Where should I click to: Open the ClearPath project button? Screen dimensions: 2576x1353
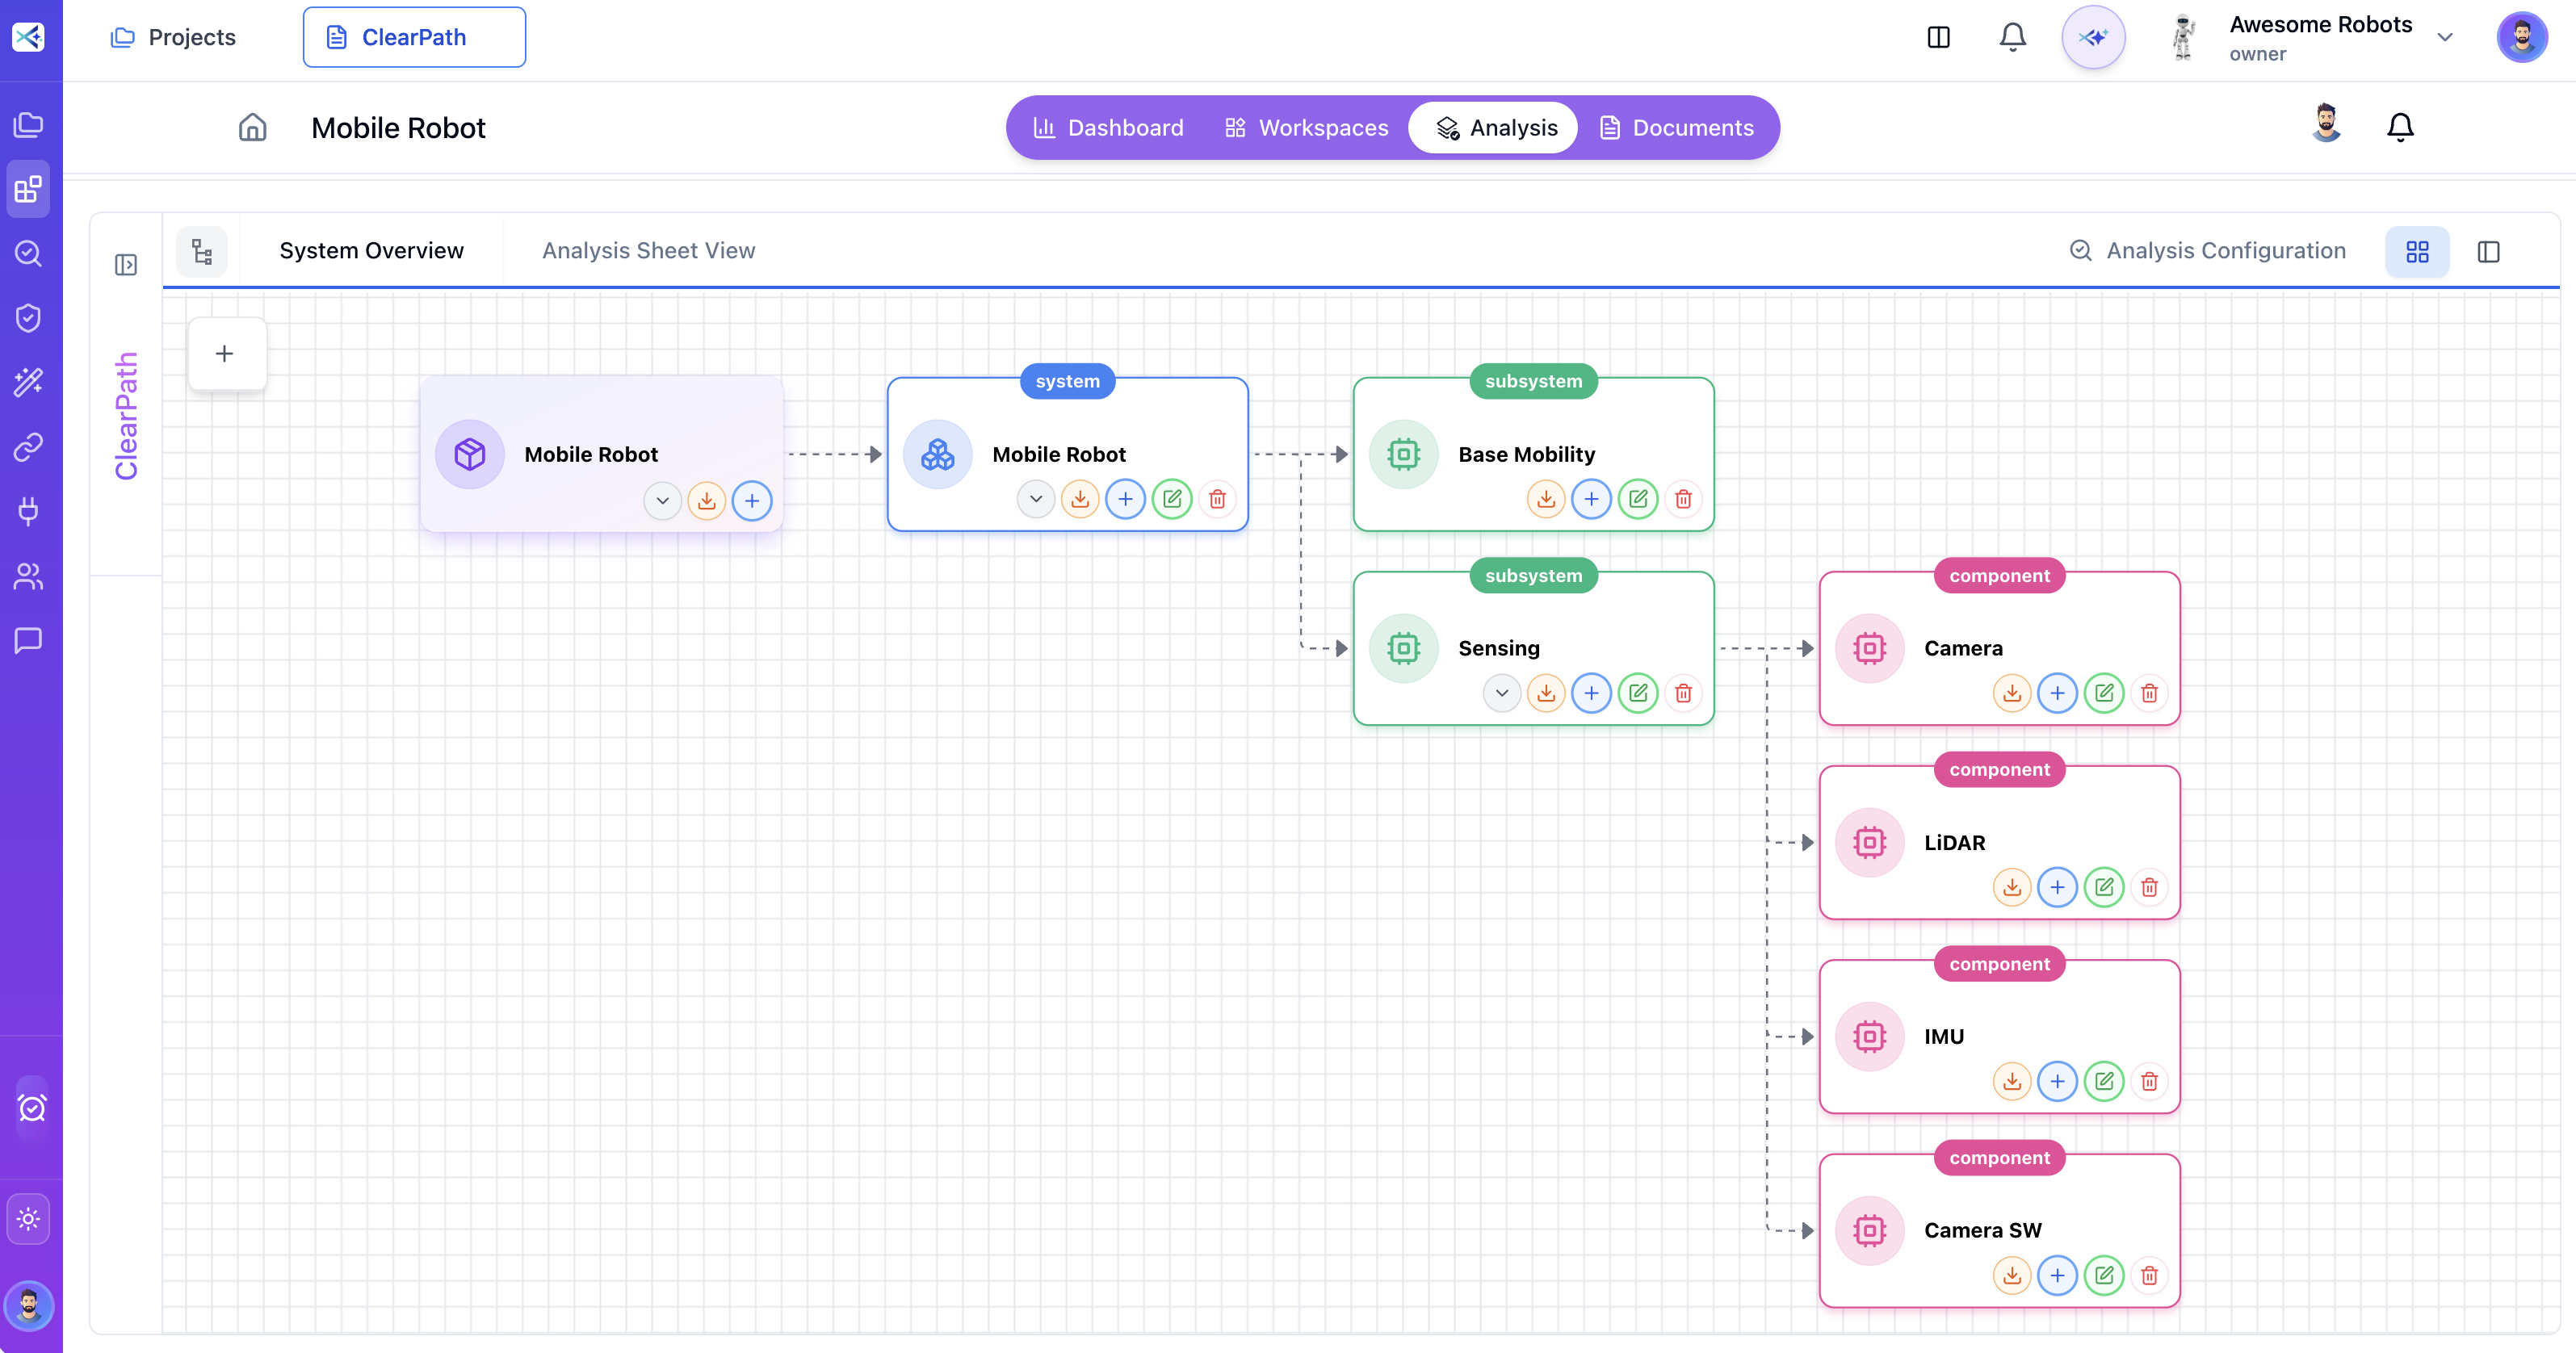(x=414, y=37)
